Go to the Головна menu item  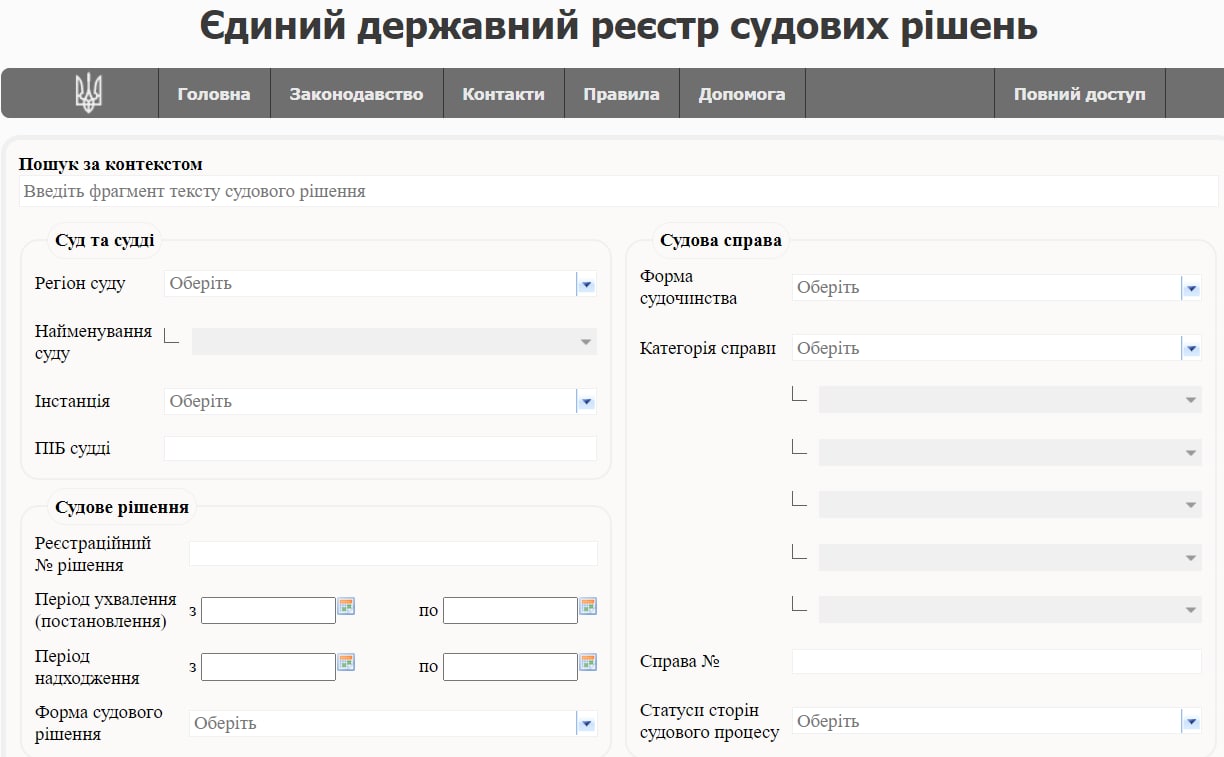(214, 94)
